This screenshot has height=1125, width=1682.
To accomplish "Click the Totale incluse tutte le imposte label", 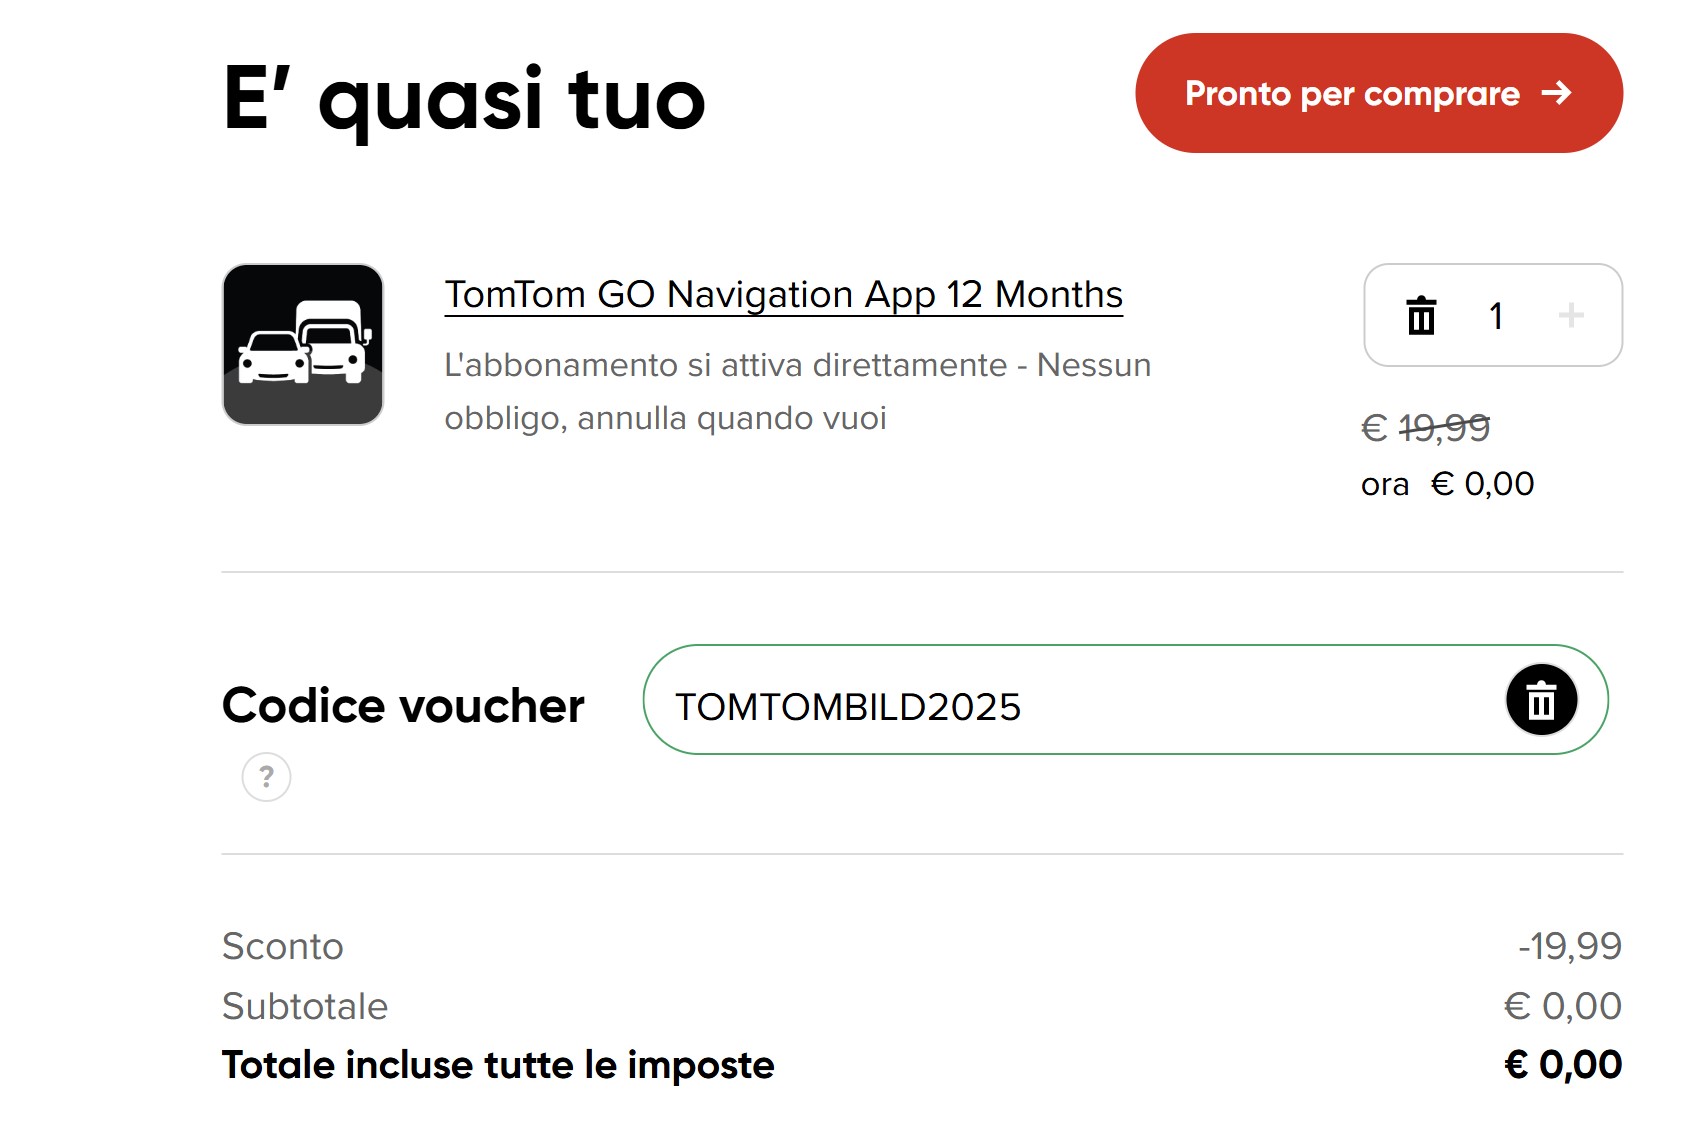I will coord(498,1065).
